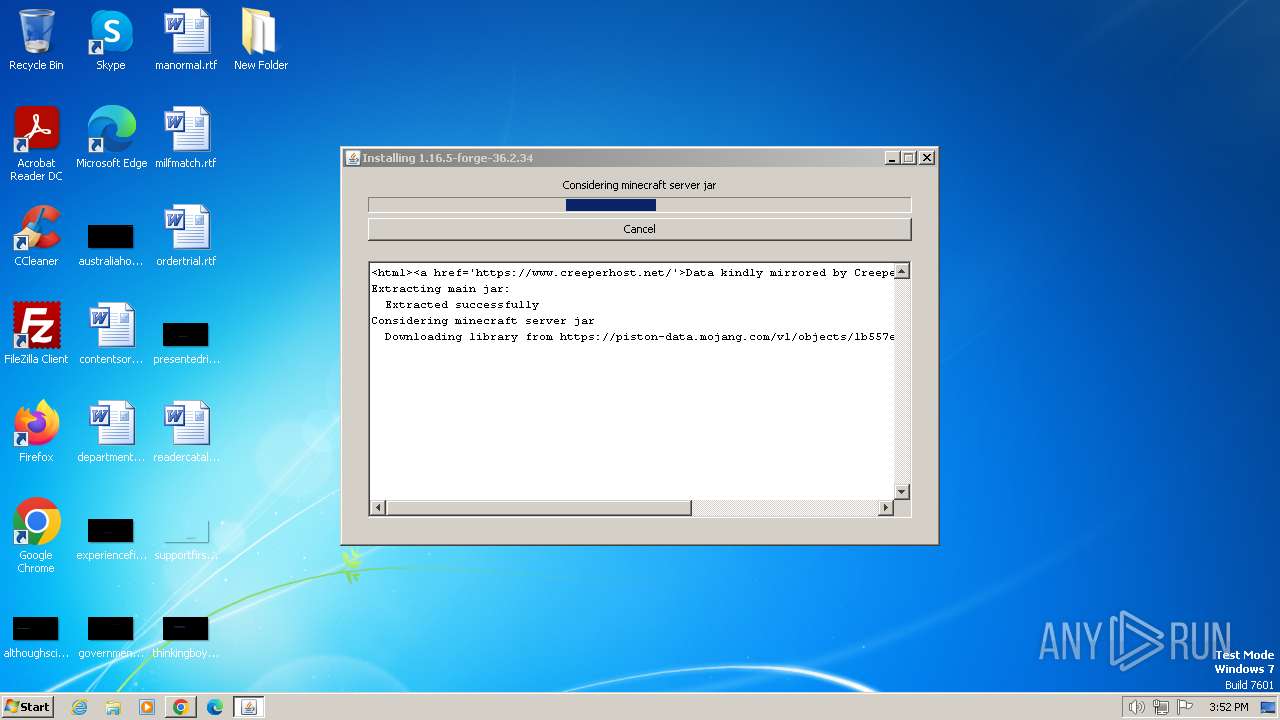The image size is (1280, 720).
Task: Launch FileZilla Client shortcut
Action: (36, 334)
